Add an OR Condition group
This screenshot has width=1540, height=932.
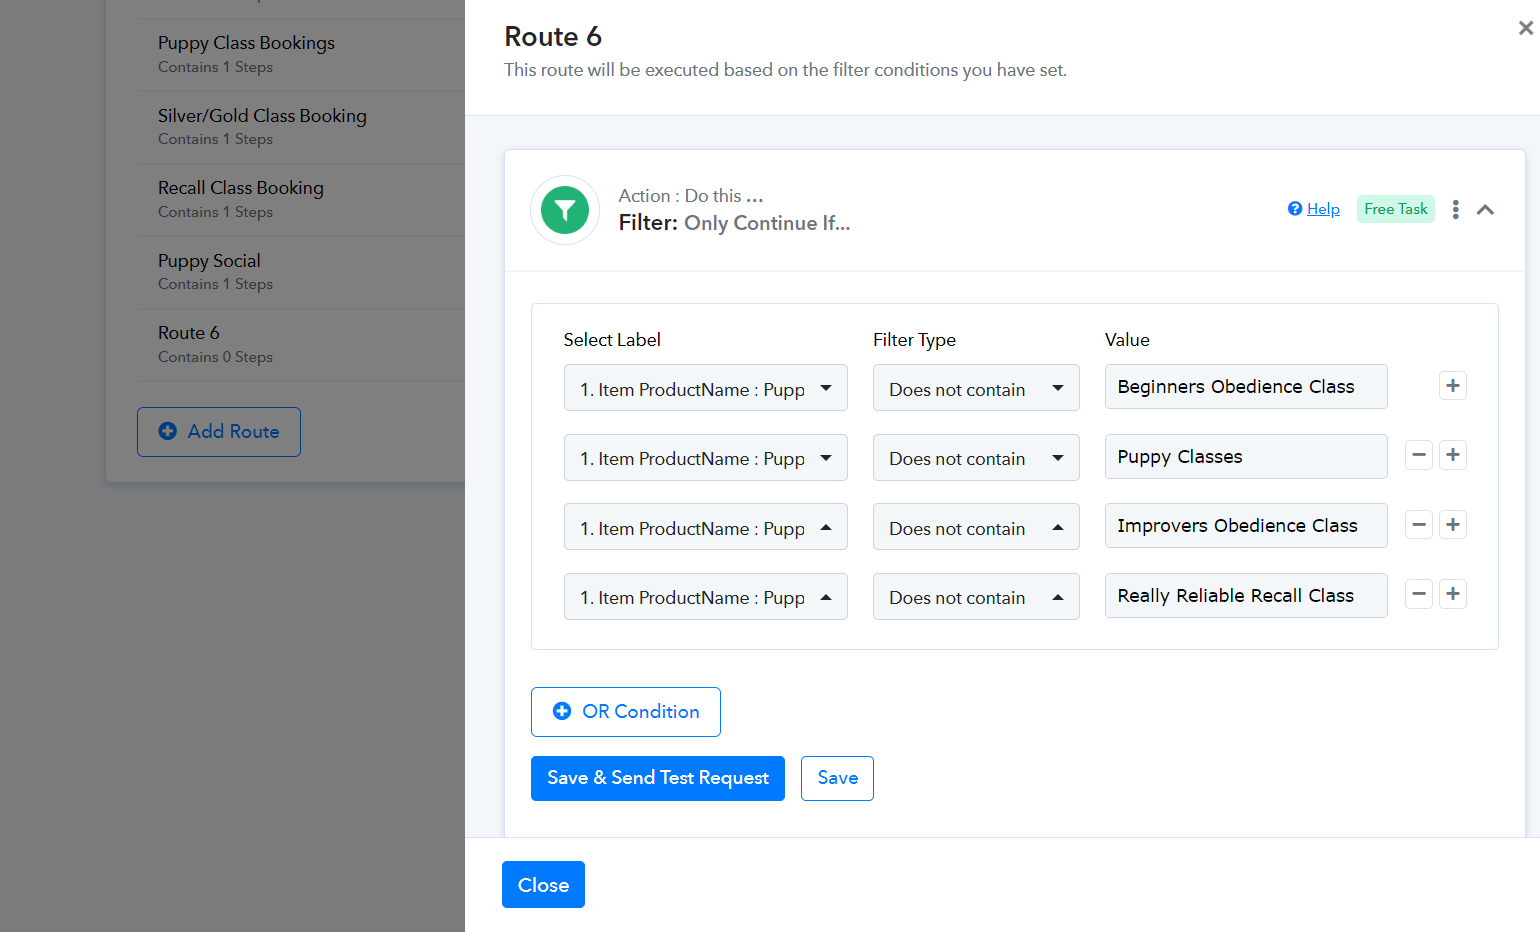626,712
